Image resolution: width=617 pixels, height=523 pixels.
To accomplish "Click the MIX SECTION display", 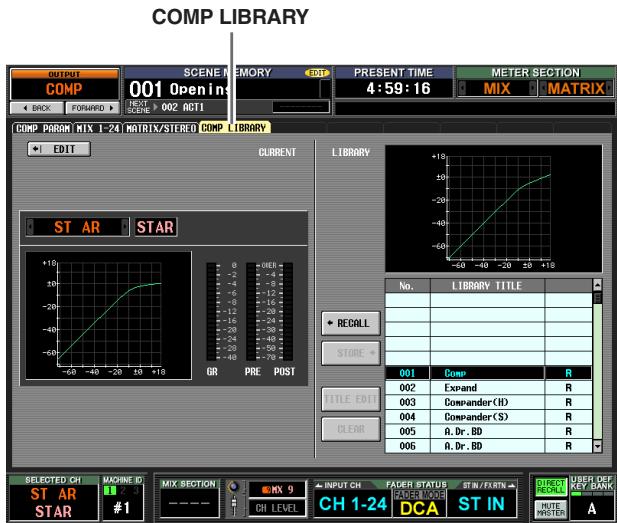I will click(x=189, y=498).
